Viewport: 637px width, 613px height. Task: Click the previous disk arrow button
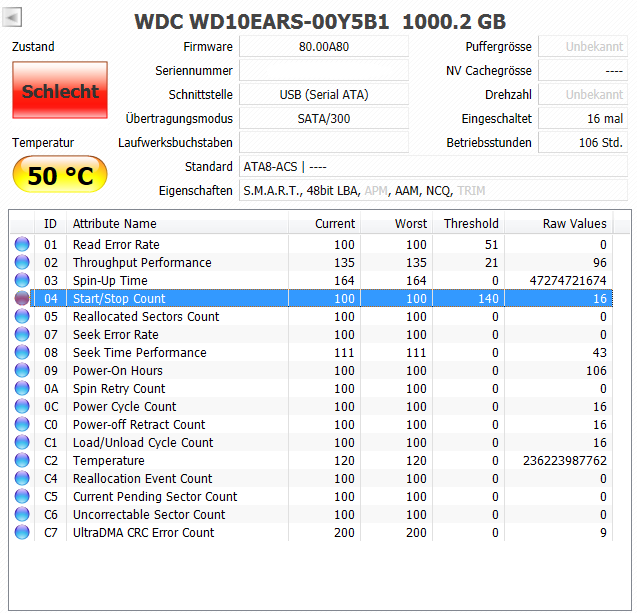pos(12,17)
